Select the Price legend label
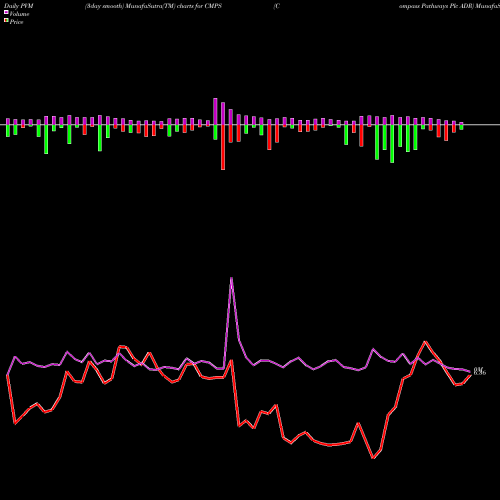The height and width of the screenshot is (500, 500). [x=16, y=22]
